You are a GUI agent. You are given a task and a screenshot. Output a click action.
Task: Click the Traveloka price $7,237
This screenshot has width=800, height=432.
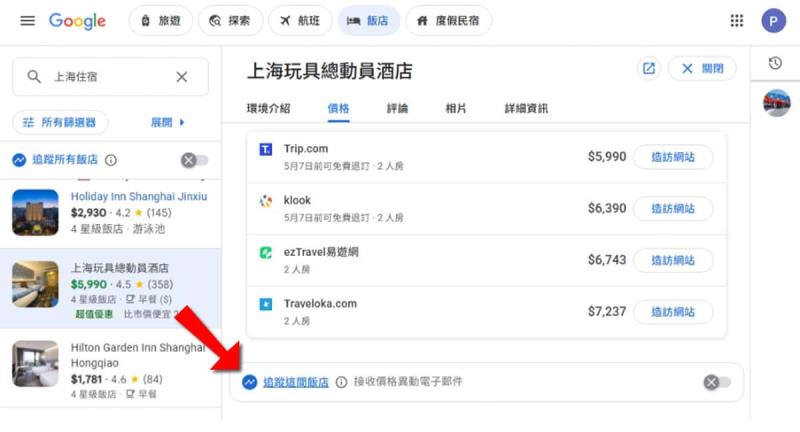point(607,312)
